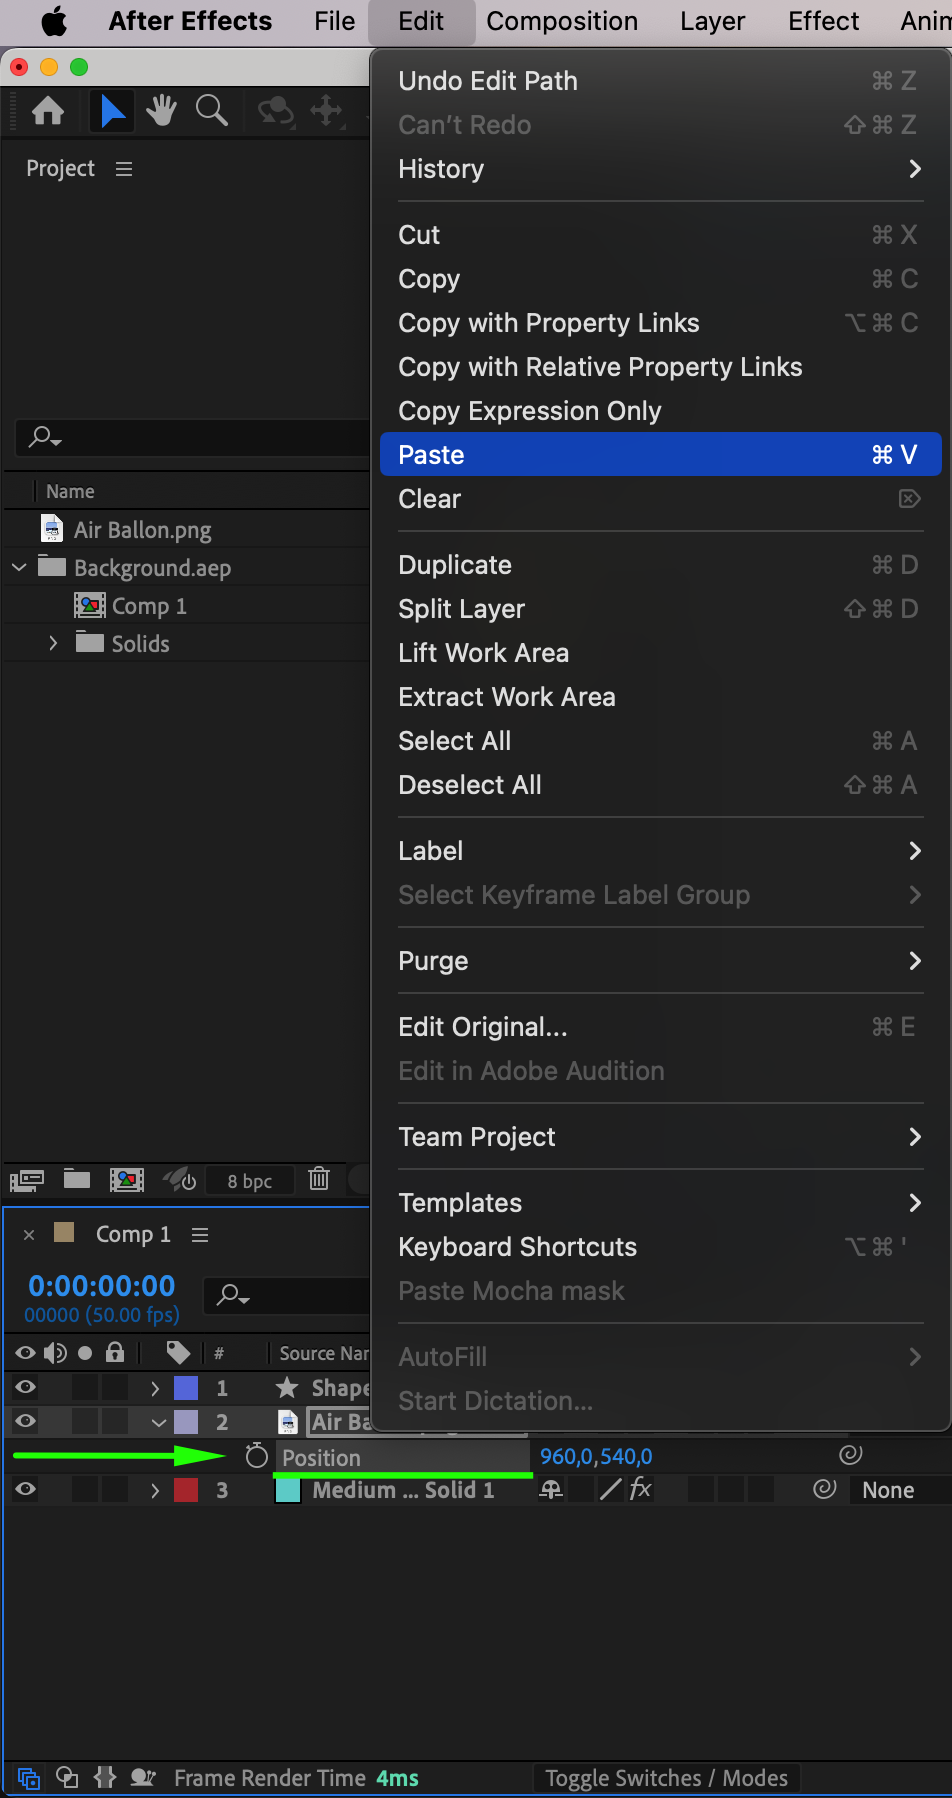Select Duplicate in the Edit menu
The height and width of the screenshot is (1798, 952).
point(660,565)
